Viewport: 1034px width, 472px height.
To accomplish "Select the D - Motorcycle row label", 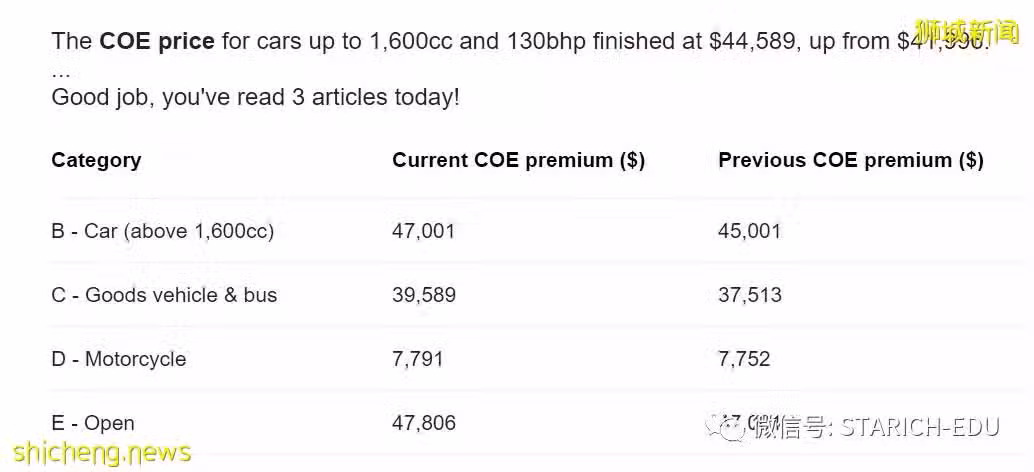I will (x=119, y=359).
